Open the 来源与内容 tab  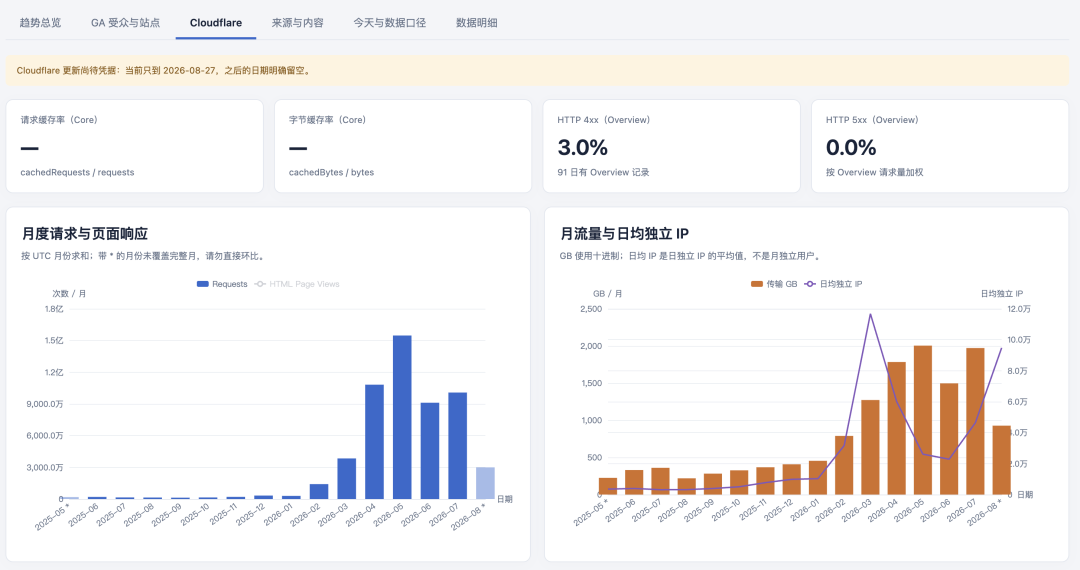(x=298, y=23)
